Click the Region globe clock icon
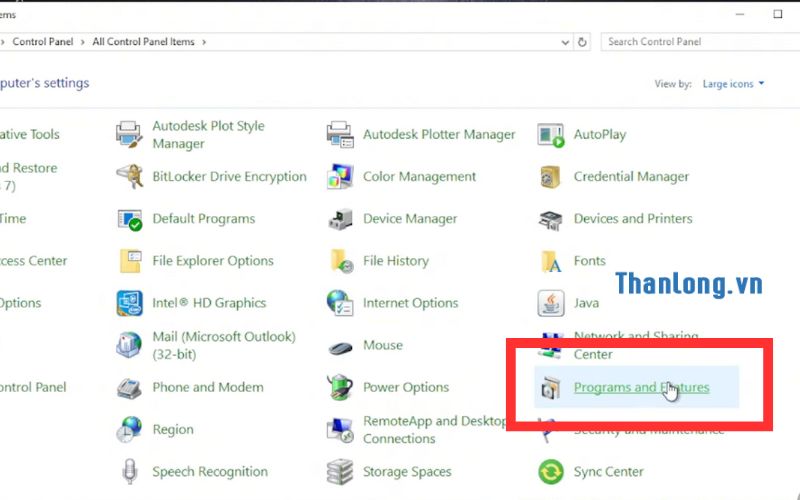 129,430
